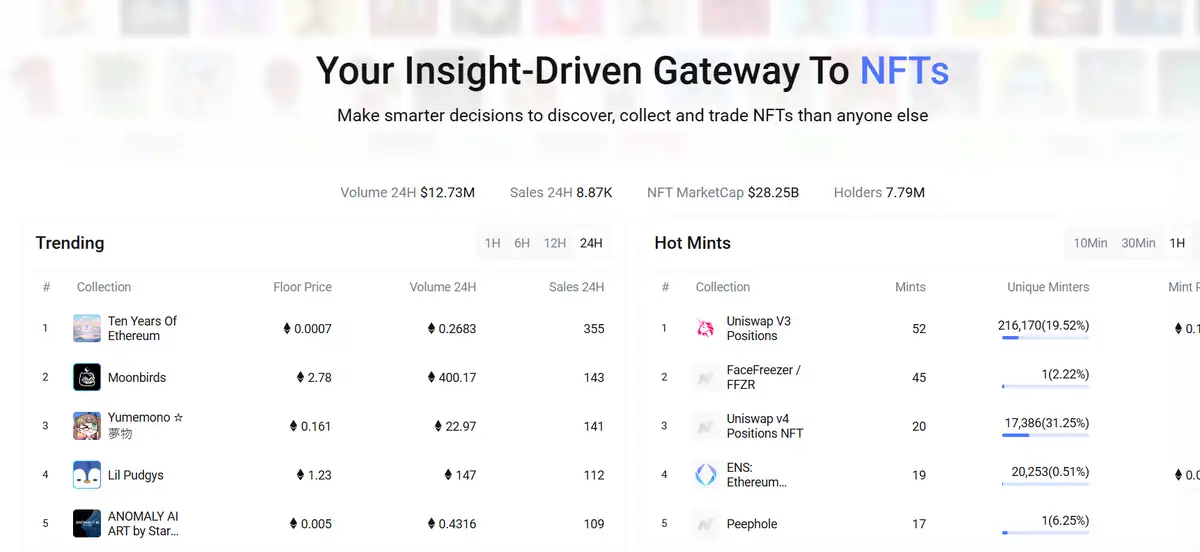Show Hot Mints for 10Min

(1090, 243)
